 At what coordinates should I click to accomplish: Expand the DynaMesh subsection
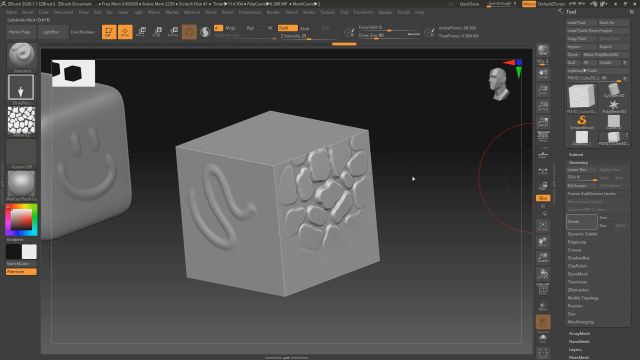coord(578,274)
